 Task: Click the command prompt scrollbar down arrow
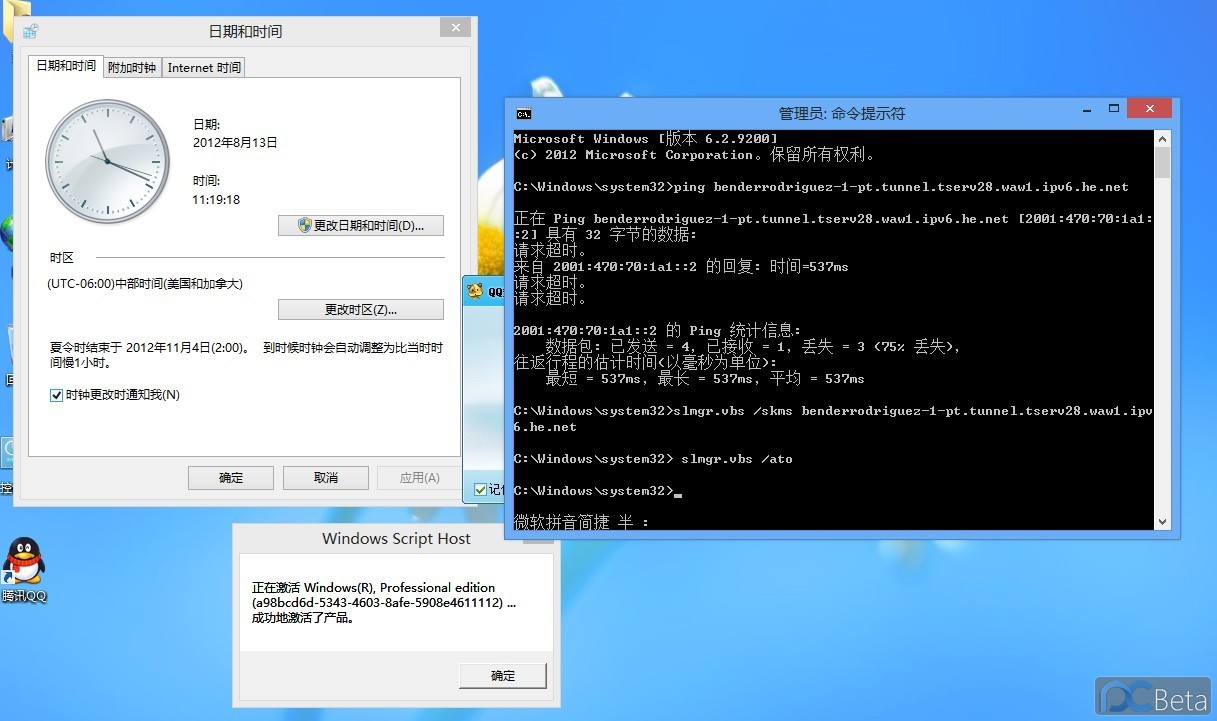pos(1162,521)
